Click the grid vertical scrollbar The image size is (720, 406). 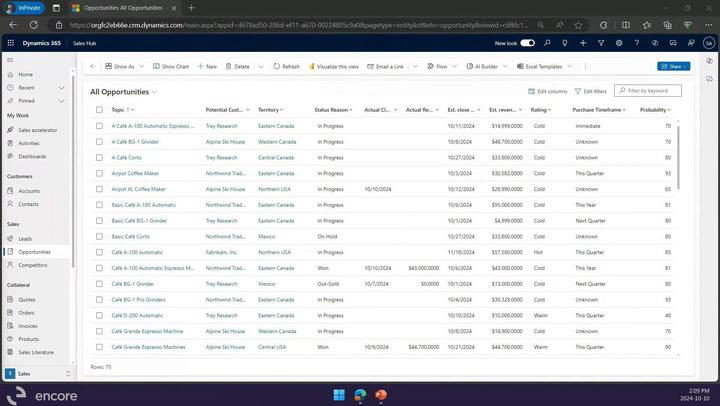tap(678, 156)
